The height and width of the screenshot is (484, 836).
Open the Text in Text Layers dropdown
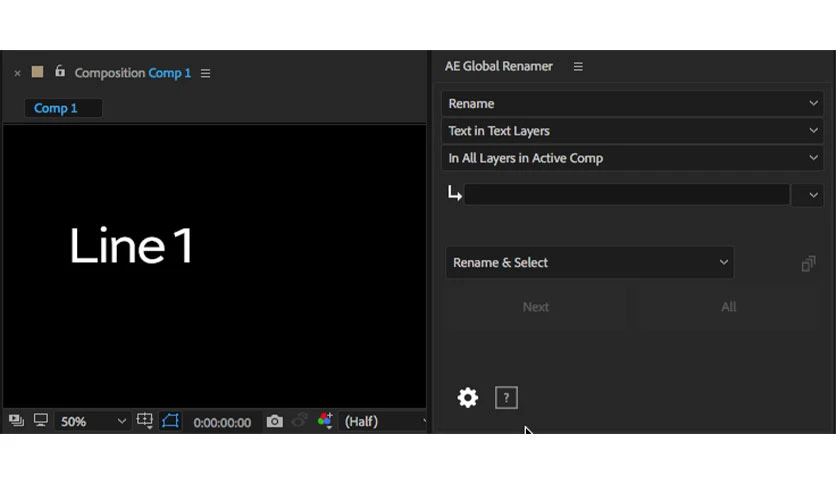632,131
